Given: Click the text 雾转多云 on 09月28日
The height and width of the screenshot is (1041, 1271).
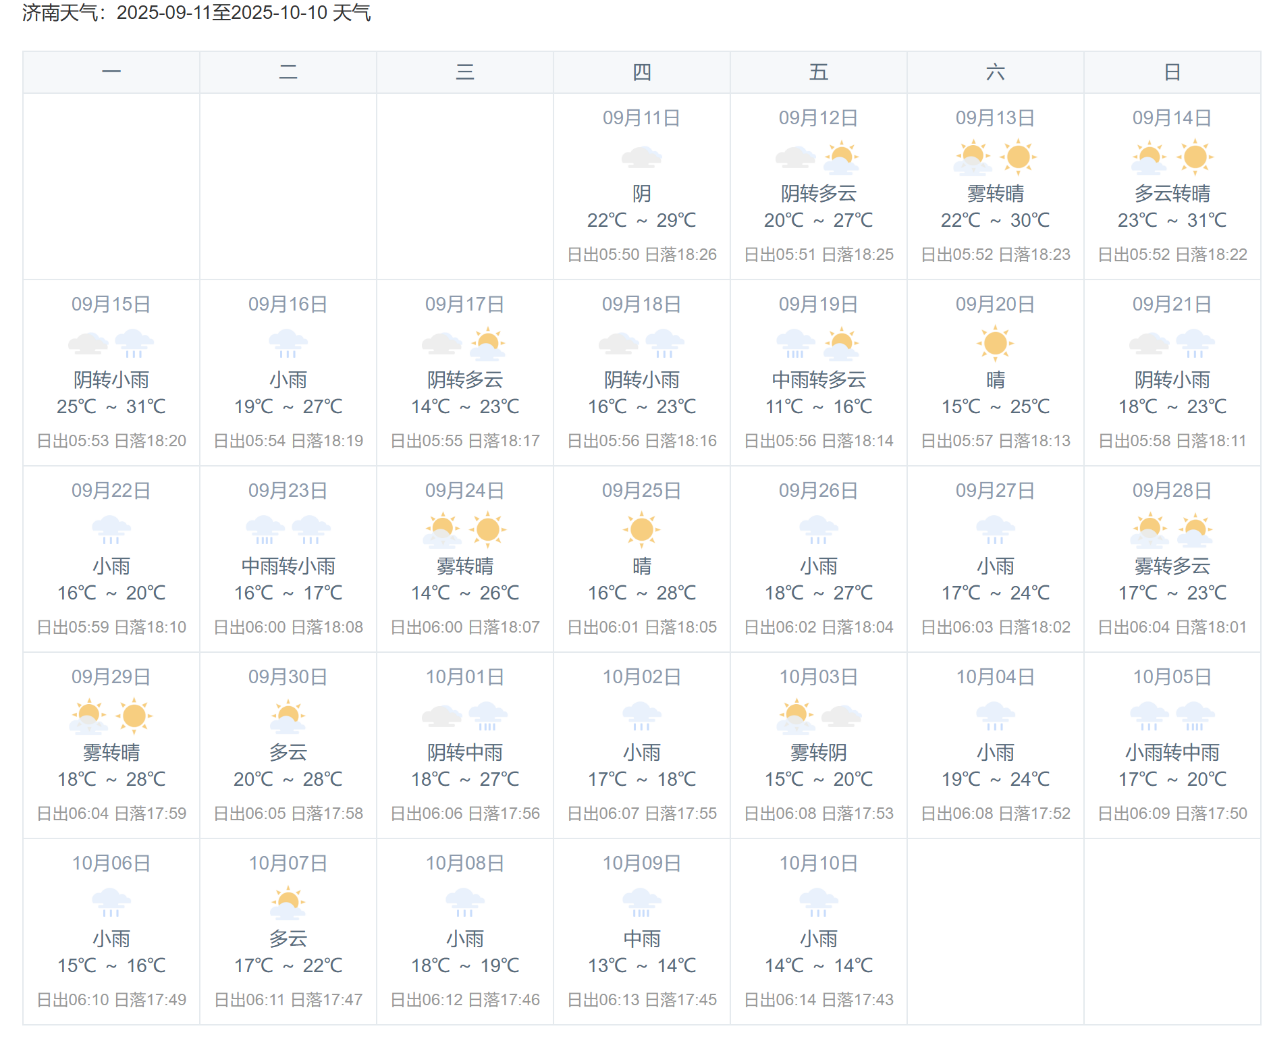Looking at the screenshot, I should [x=1172, y=566].
